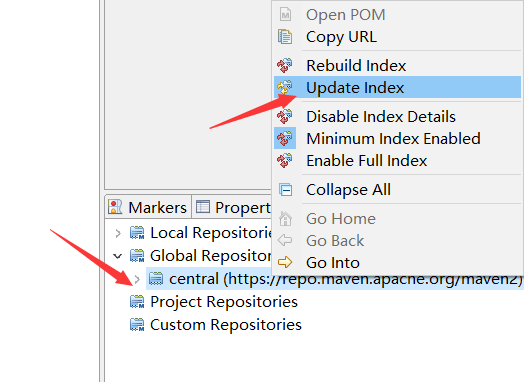Click the Custom Repositories folder icon

tap(137, 325)
